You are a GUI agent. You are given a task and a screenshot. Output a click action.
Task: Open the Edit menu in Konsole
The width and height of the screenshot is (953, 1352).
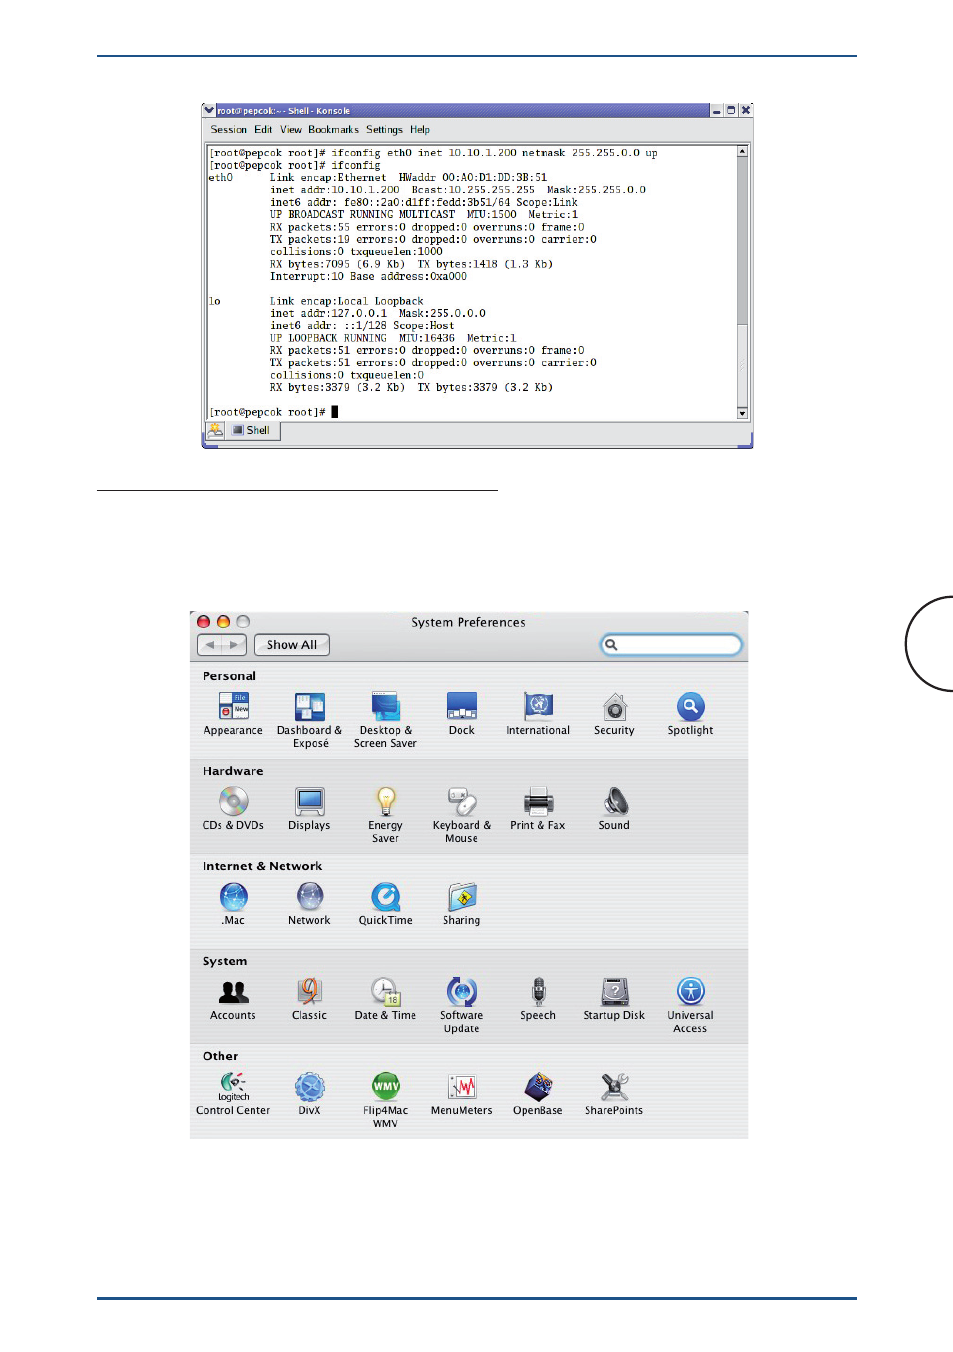(263, 129)
